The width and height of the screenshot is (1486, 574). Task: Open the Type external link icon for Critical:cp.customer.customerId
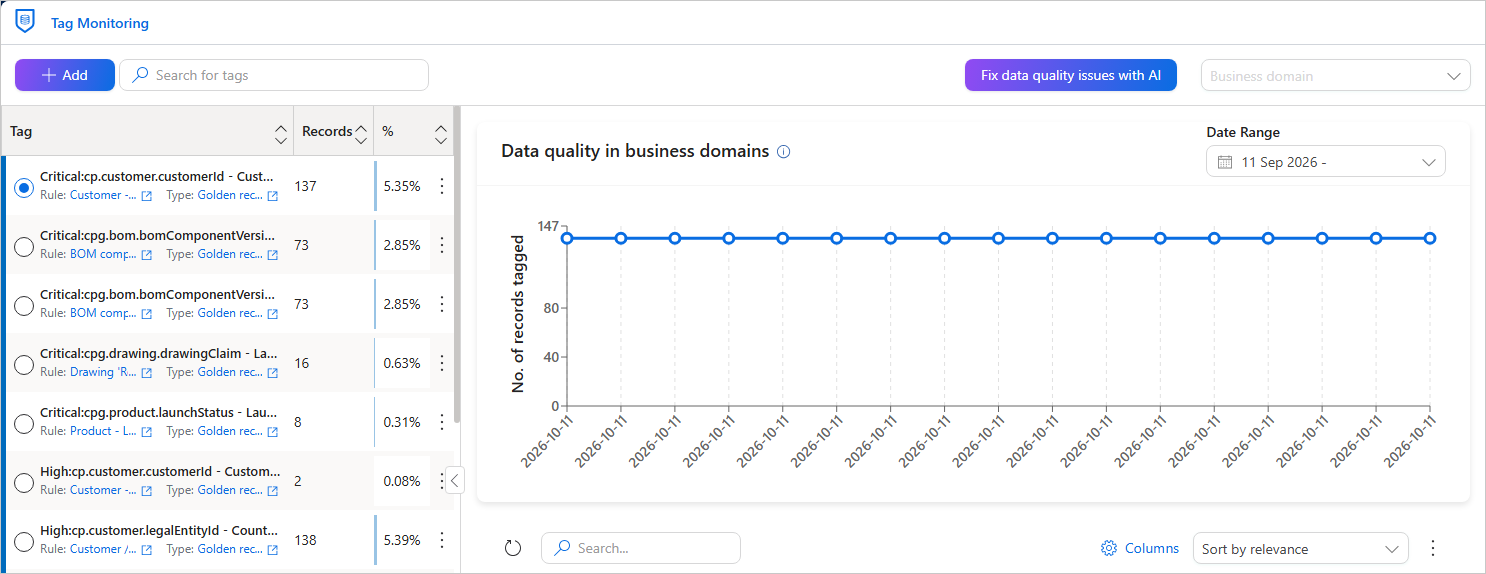(x=273, y=196)
